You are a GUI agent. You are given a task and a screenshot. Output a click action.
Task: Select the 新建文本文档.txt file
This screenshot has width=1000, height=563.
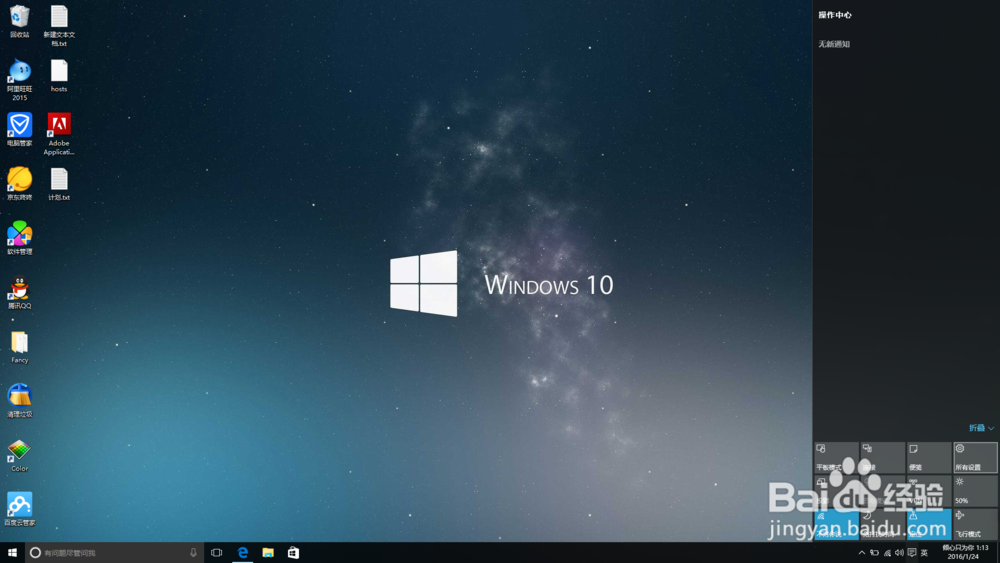point(59,26)
